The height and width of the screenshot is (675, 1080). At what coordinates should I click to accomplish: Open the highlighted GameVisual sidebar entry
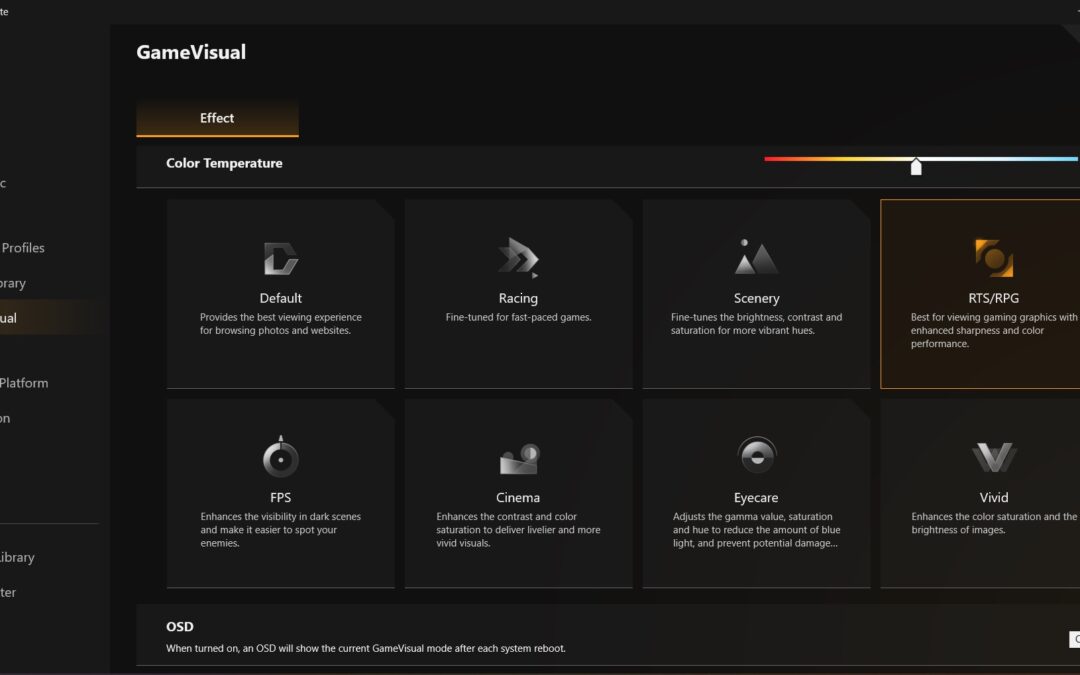coord(10,318)
